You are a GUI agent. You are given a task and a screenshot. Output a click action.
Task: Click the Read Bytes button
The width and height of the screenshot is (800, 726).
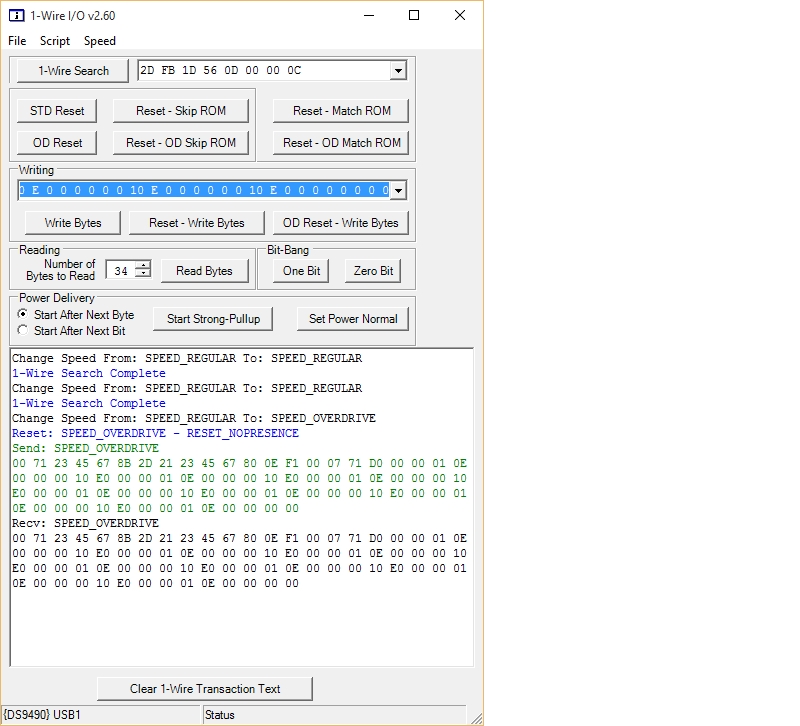click(x=205, y=271)
